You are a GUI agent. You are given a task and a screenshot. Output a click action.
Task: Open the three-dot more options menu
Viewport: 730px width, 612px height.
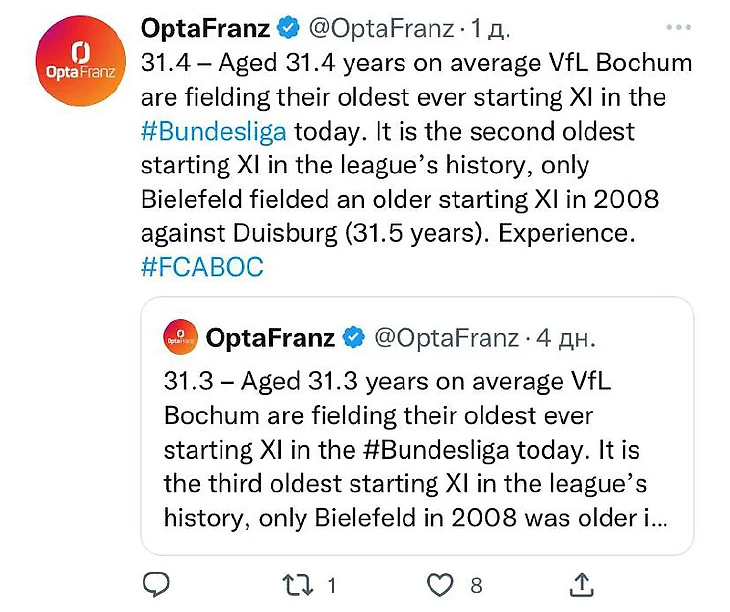680,28
